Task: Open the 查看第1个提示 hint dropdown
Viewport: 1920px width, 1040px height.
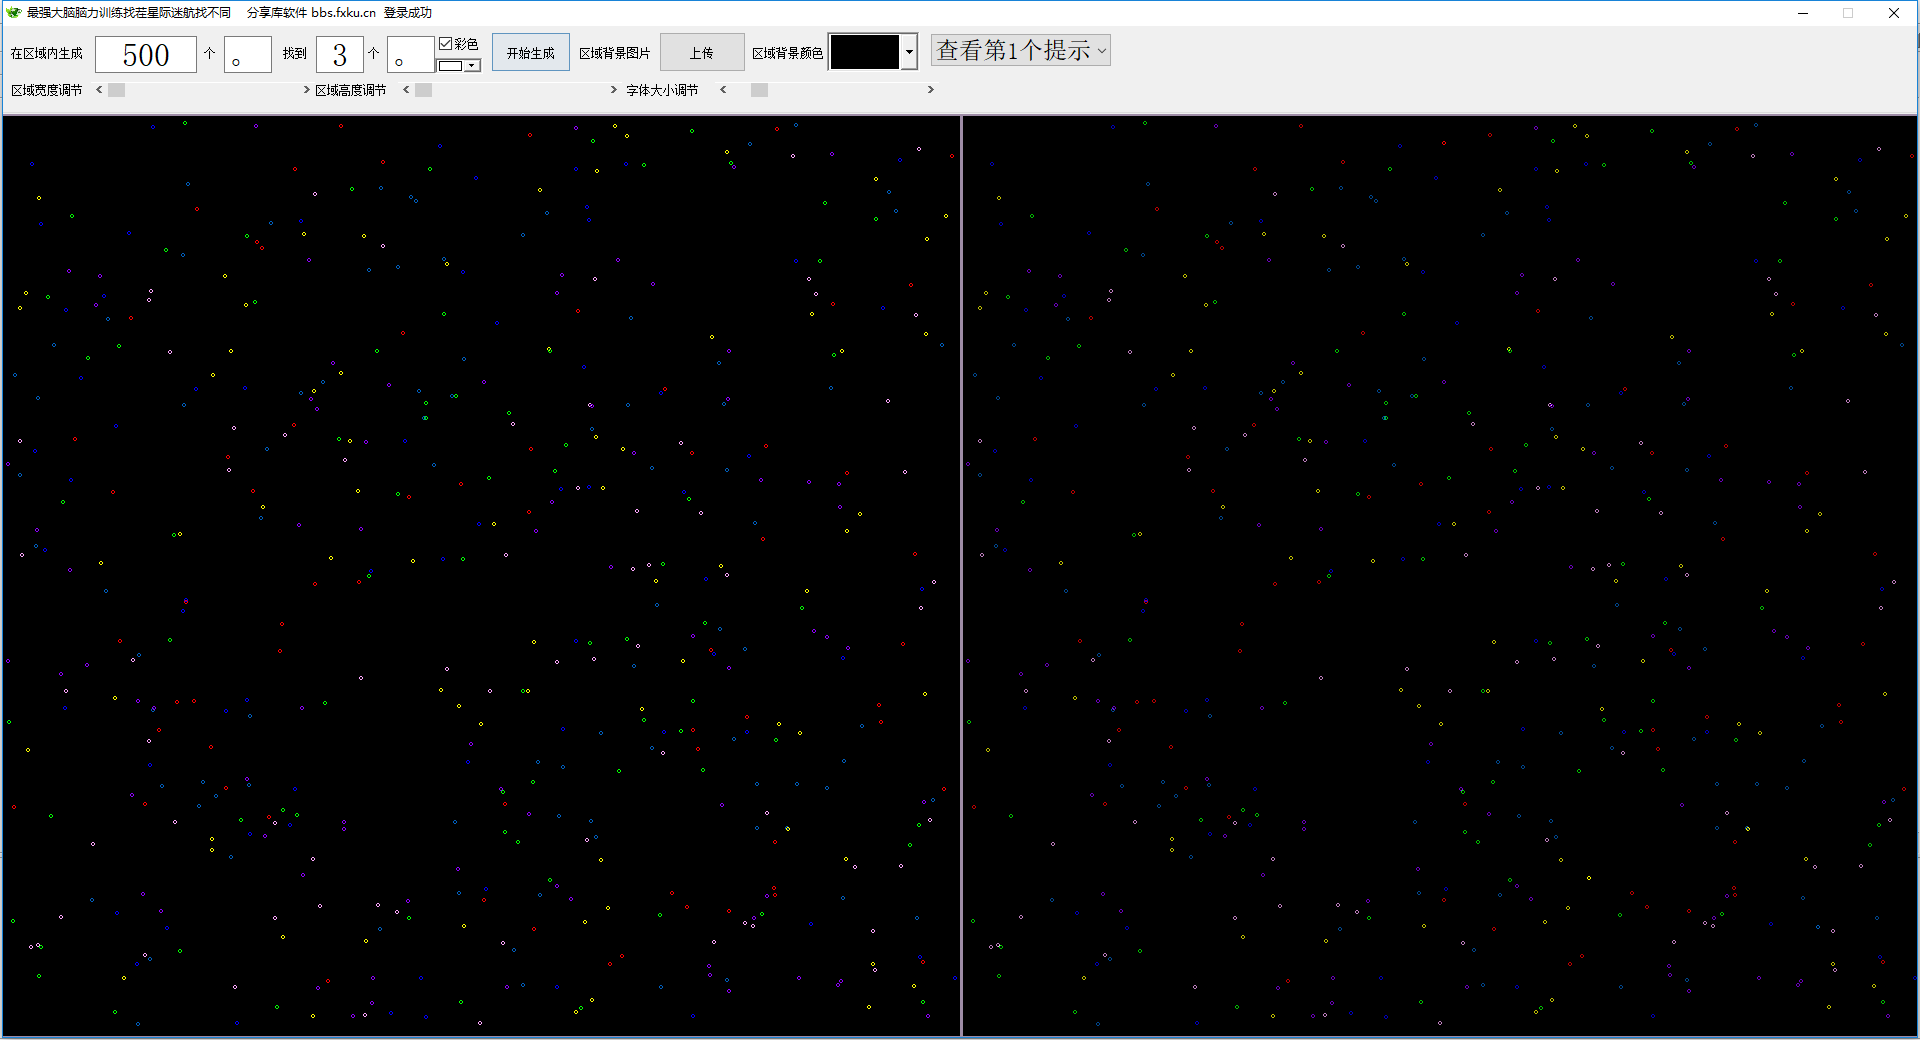Action: click(x=1021, y=50)
